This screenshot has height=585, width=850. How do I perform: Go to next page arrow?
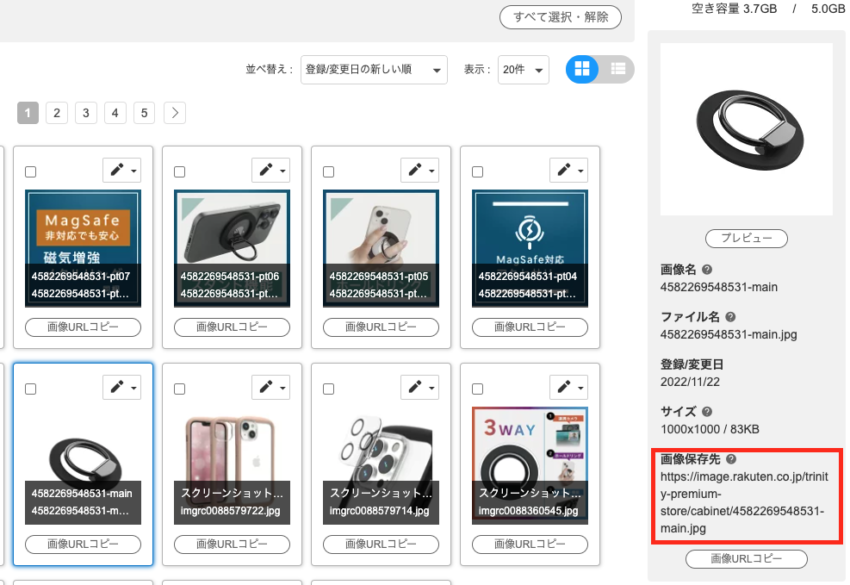175,113
